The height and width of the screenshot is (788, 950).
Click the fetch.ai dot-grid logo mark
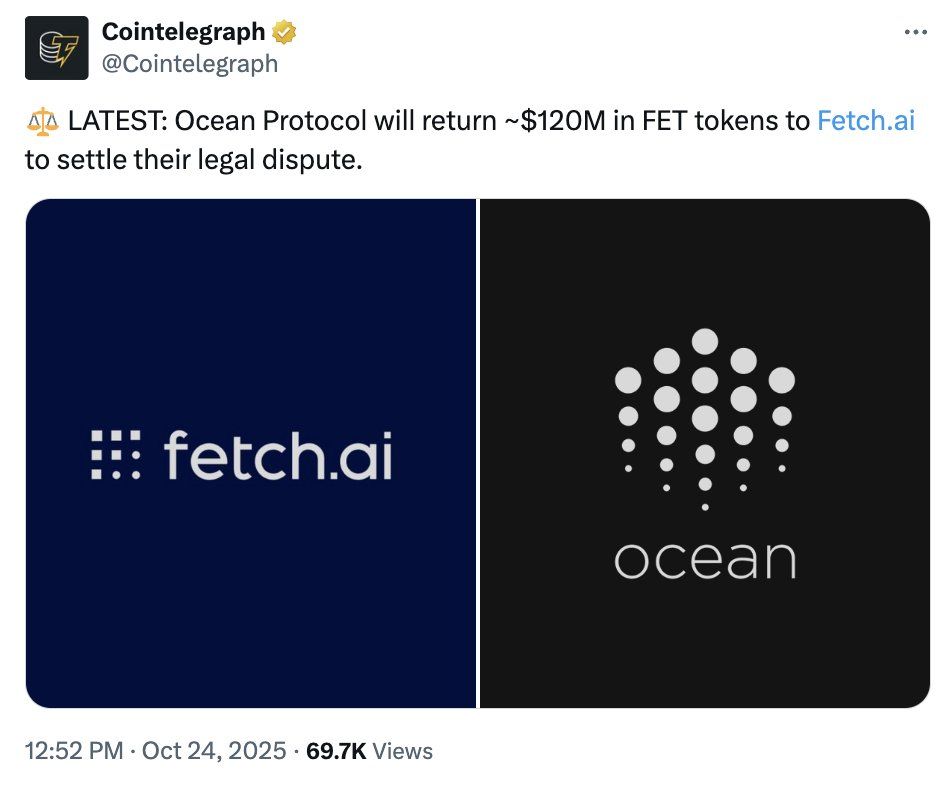[116, 455]
